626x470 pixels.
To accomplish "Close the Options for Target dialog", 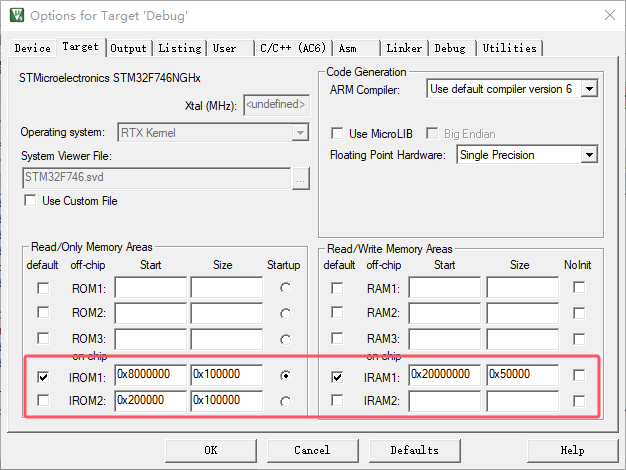I will (x=609, y=15).
